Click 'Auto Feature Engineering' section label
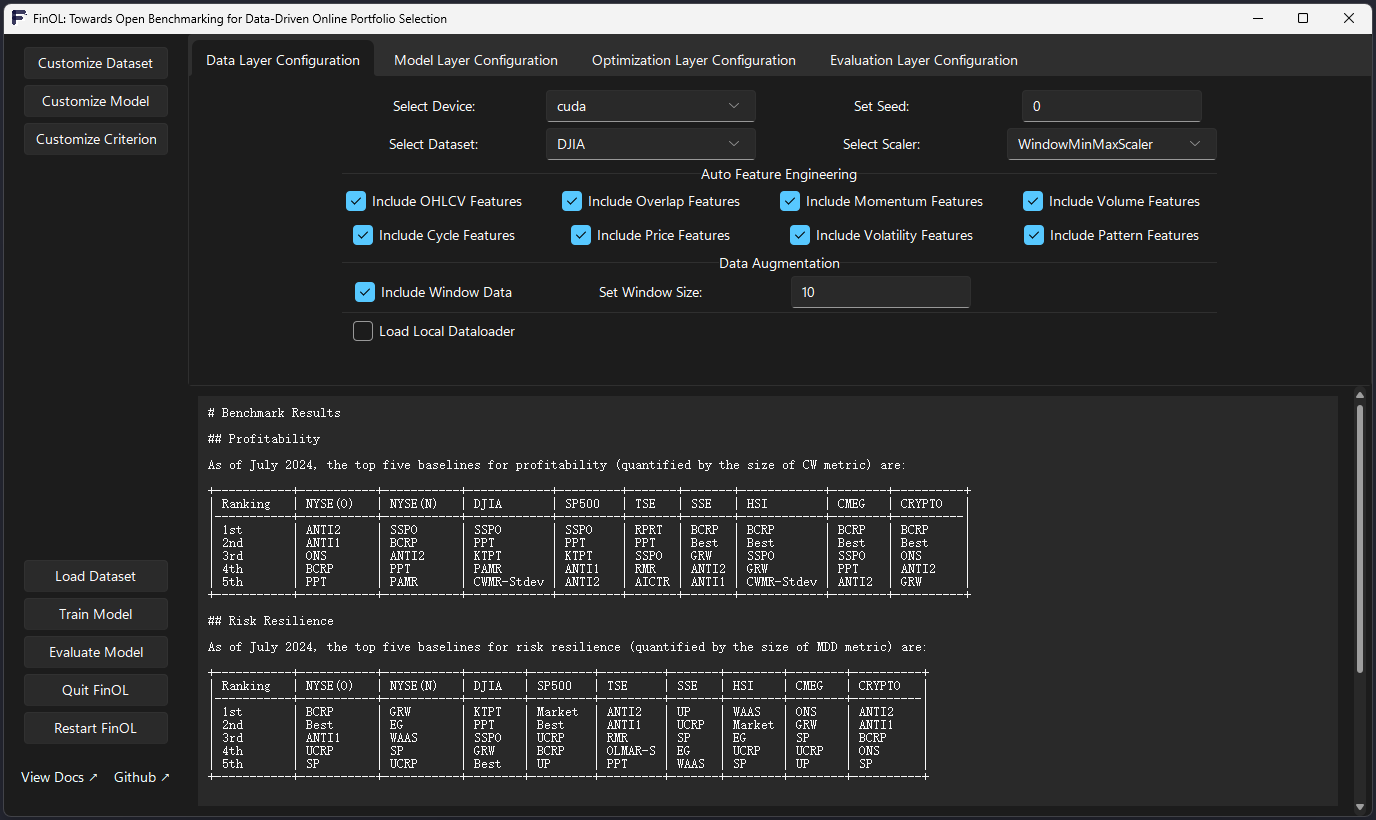Screen dimensions: 1376x820 pyautogui.click(x=779, y=174)
